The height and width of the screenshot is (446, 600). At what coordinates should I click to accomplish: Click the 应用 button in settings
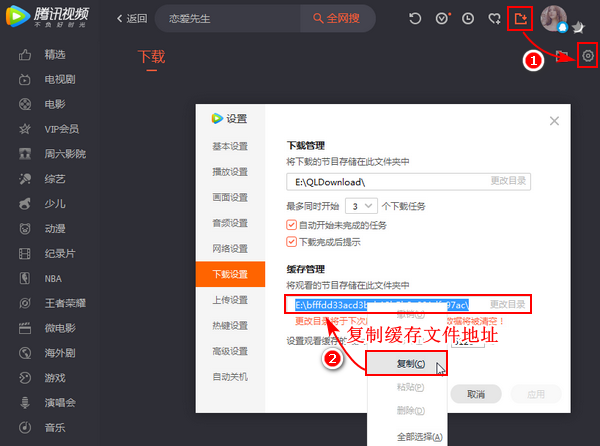point(536,394)
